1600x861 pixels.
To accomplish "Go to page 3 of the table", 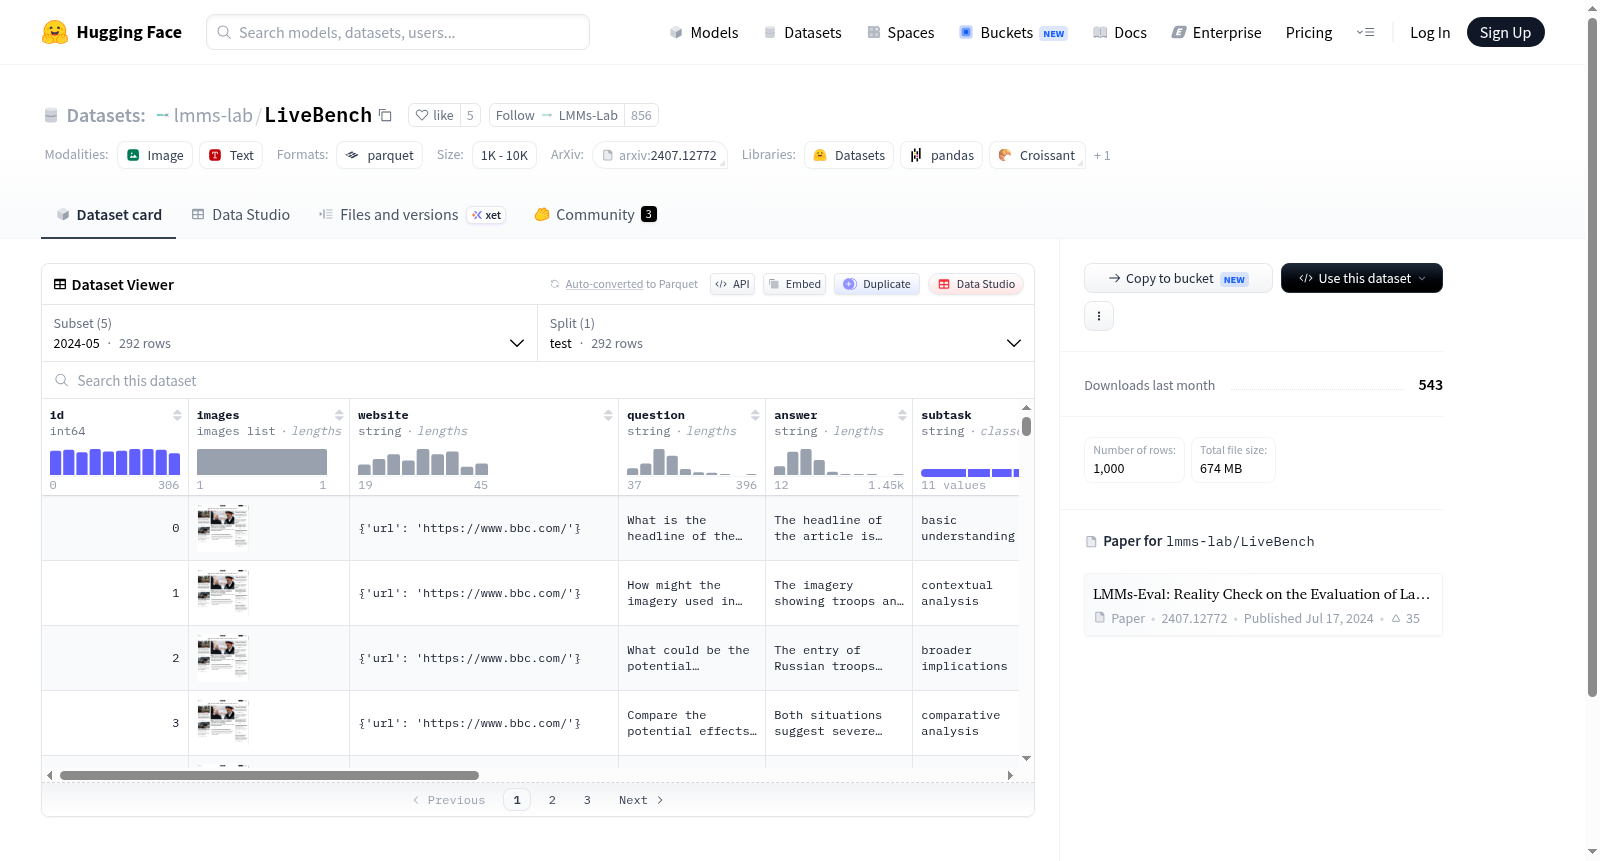I will tap(587, 800).
